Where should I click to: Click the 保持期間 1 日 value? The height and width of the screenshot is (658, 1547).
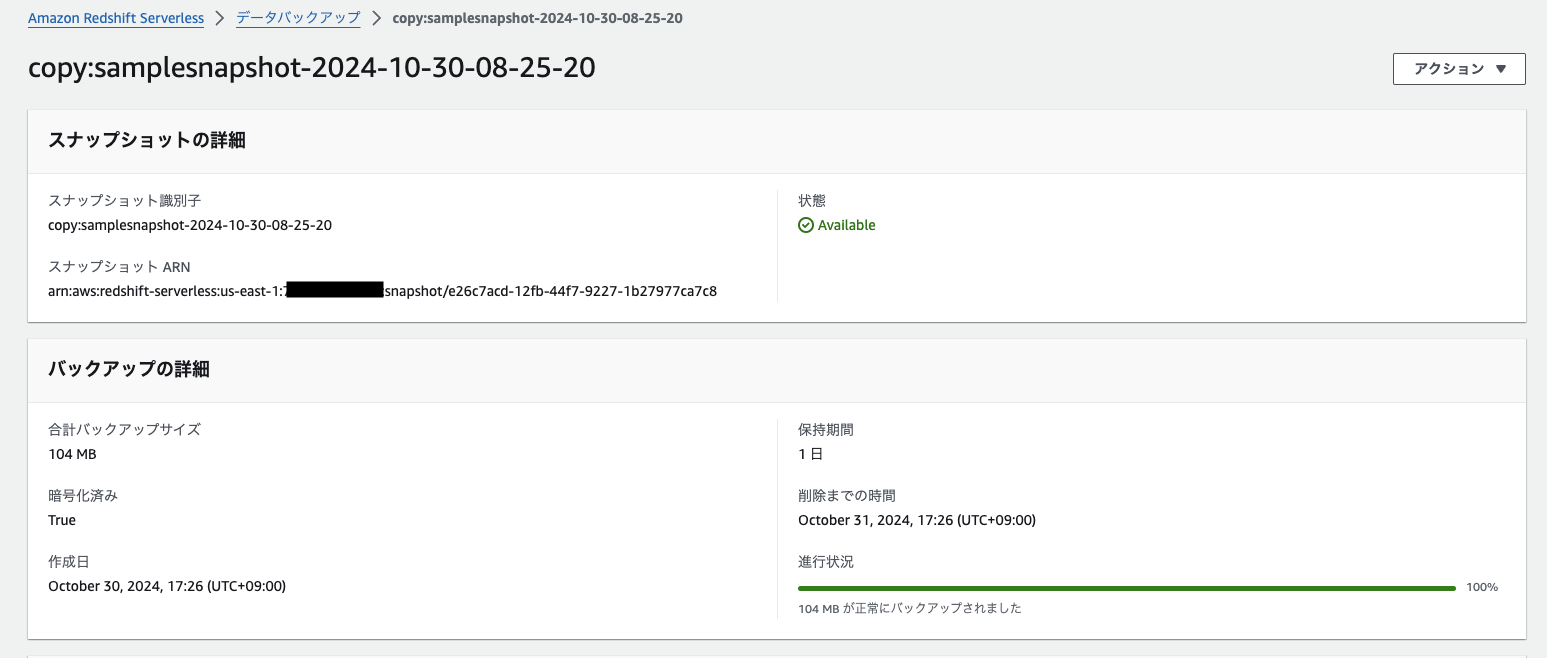pyautogui.click(x=810, y=454)
